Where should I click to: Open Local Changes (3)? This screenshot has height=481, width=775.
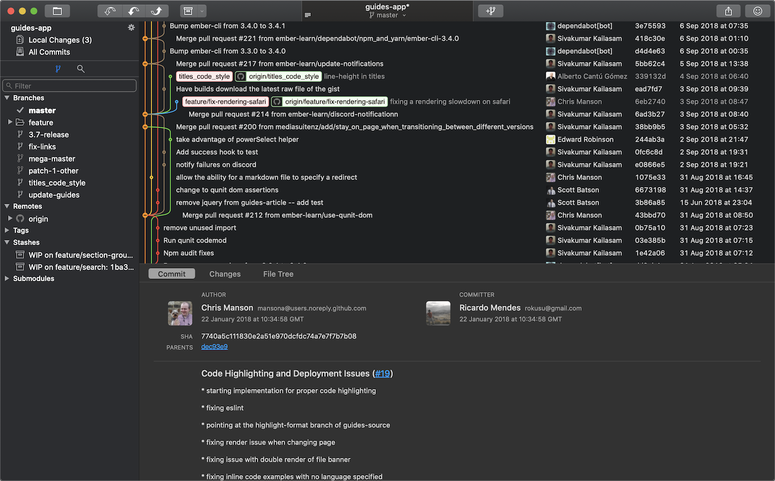point(60,40)
